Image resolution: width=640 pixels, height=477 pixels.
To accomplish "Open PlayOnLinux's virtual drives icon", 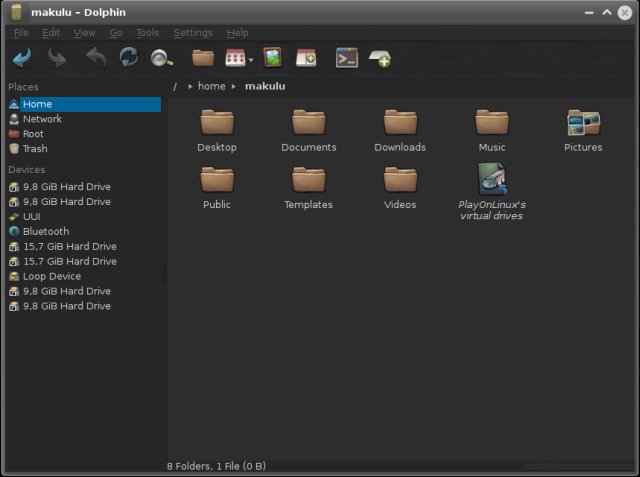I will pos(491,180).
